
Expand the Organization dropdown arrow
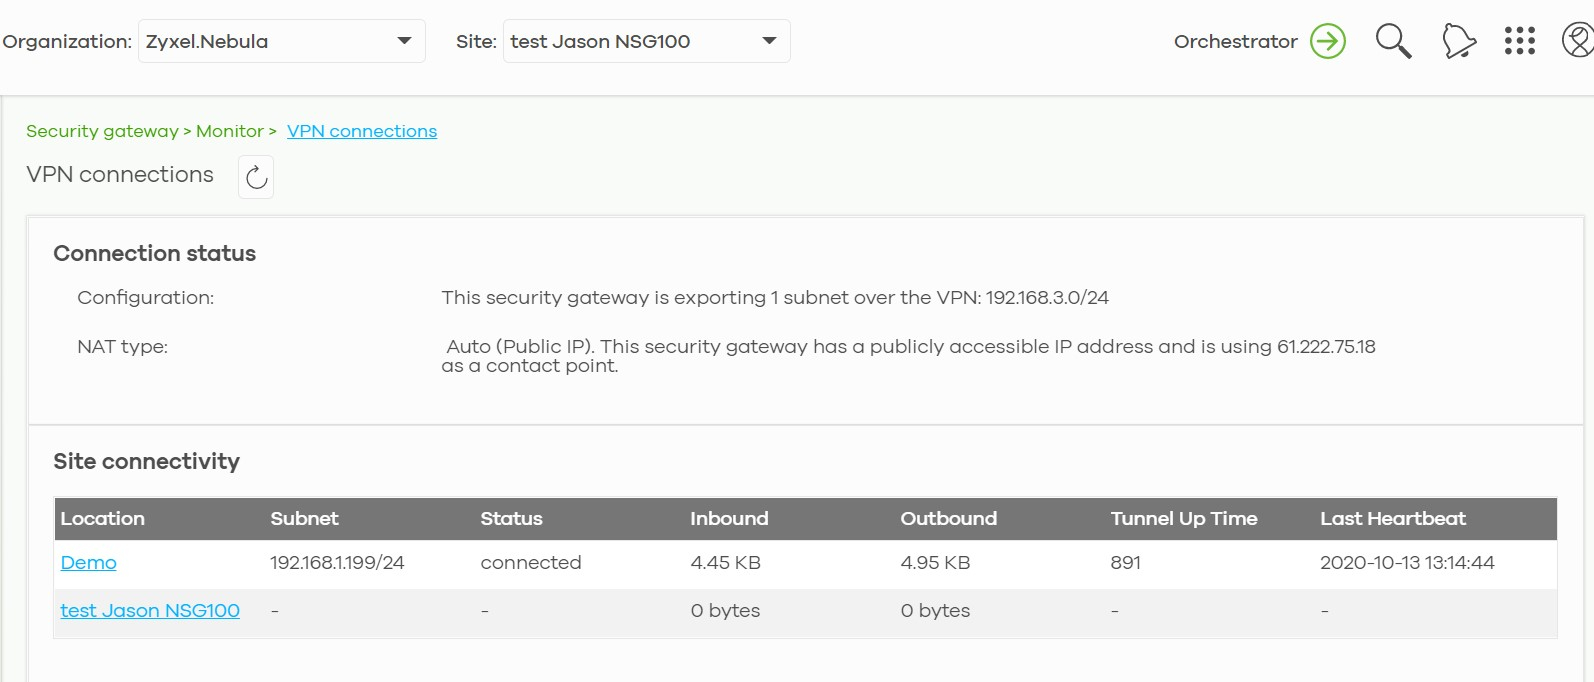click(404, 41)
